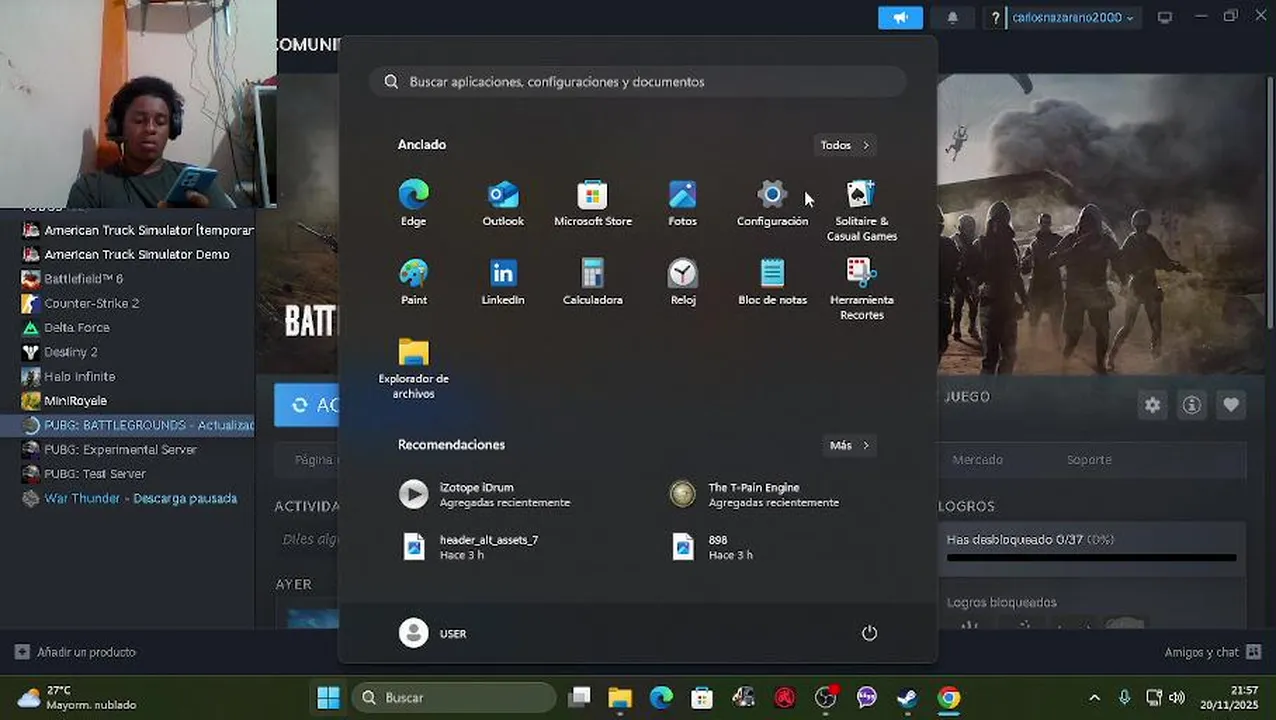Screen dimensions: 1276x720
Task: Expand recommendations with Más button
Action: (850, 445)
